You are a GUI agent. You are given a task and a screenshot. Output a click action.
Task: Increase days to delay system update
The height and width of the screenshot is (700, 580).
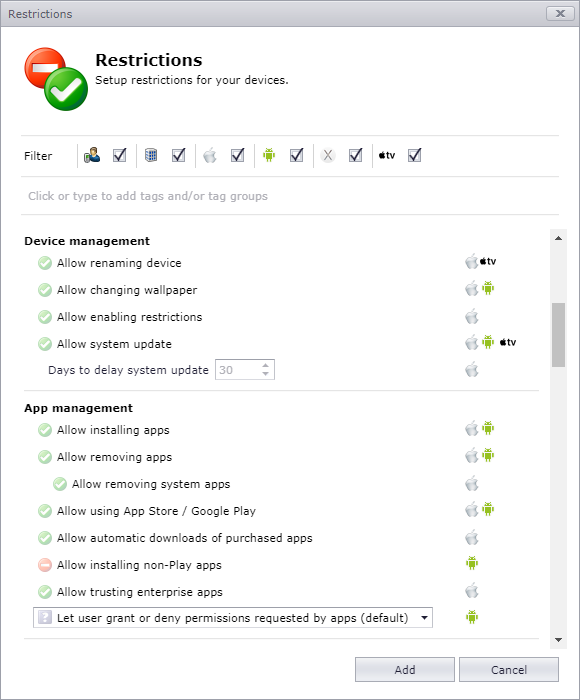(266, 365)
